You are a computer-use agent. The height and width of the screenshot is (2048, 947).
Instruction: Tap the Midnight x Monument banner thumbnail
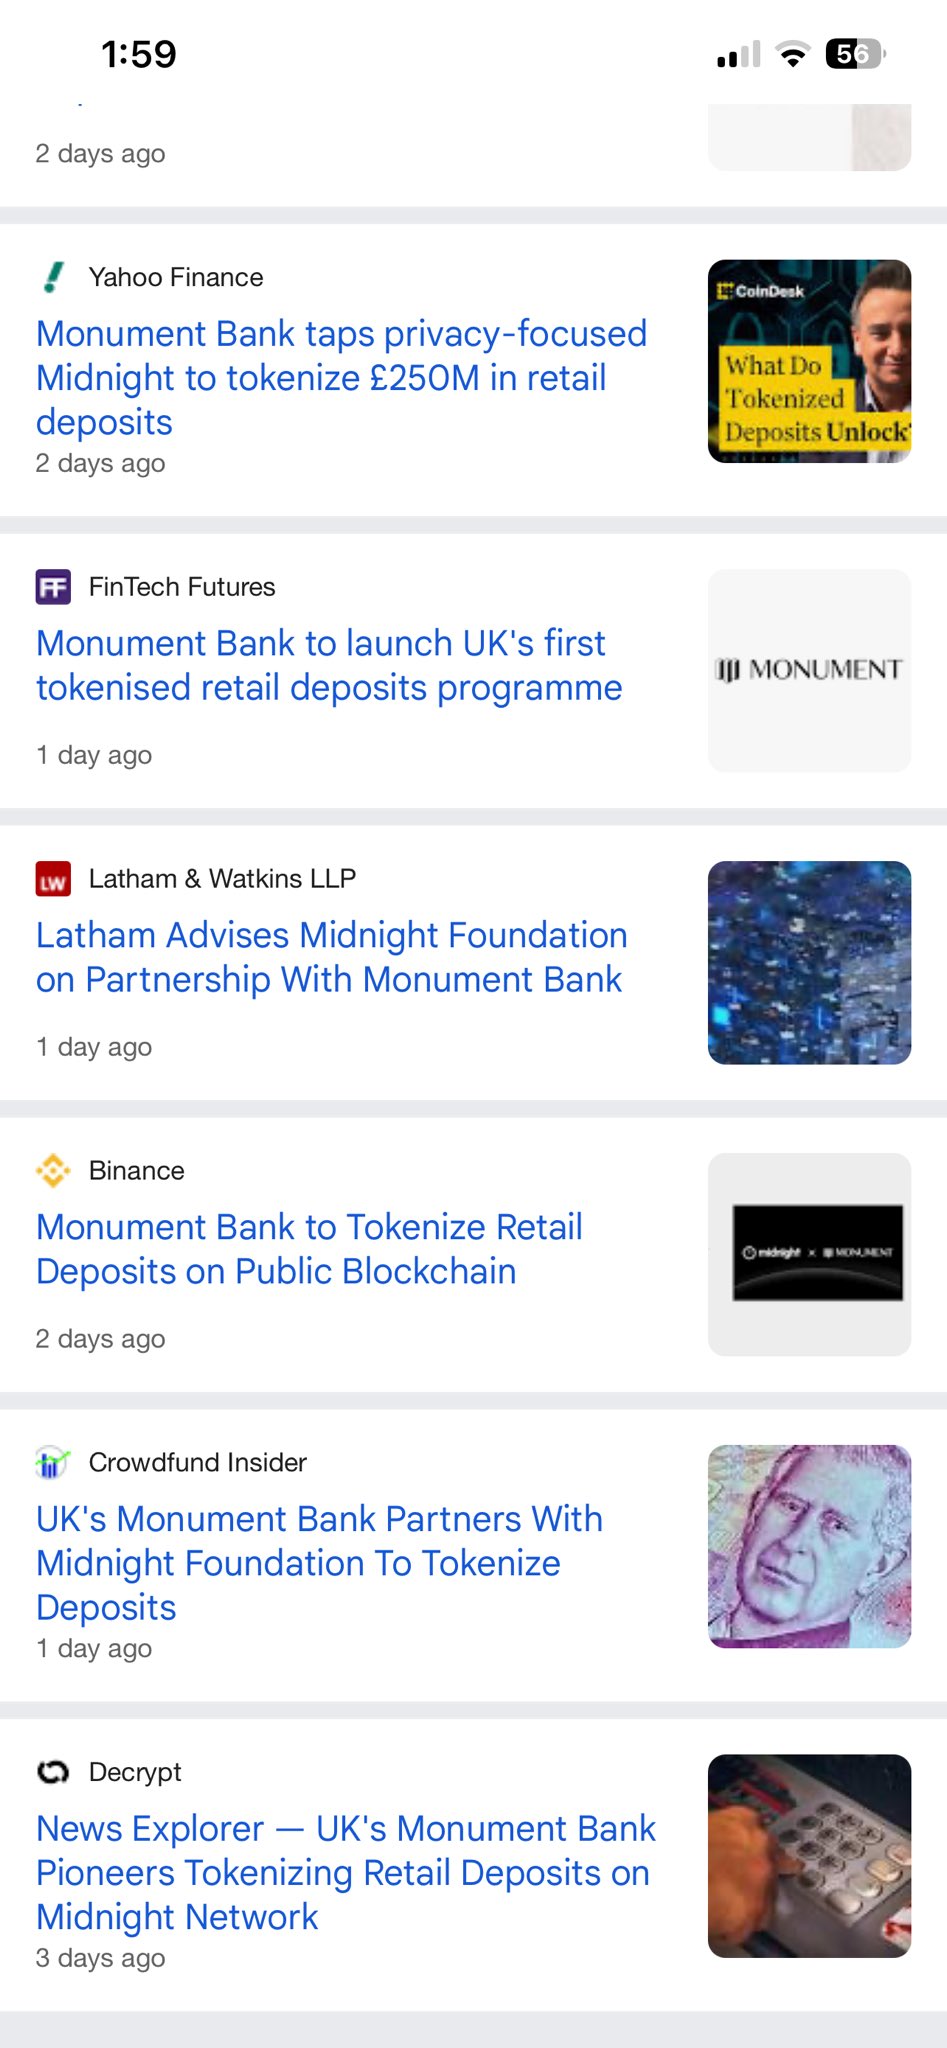(x=809, y=1254)
